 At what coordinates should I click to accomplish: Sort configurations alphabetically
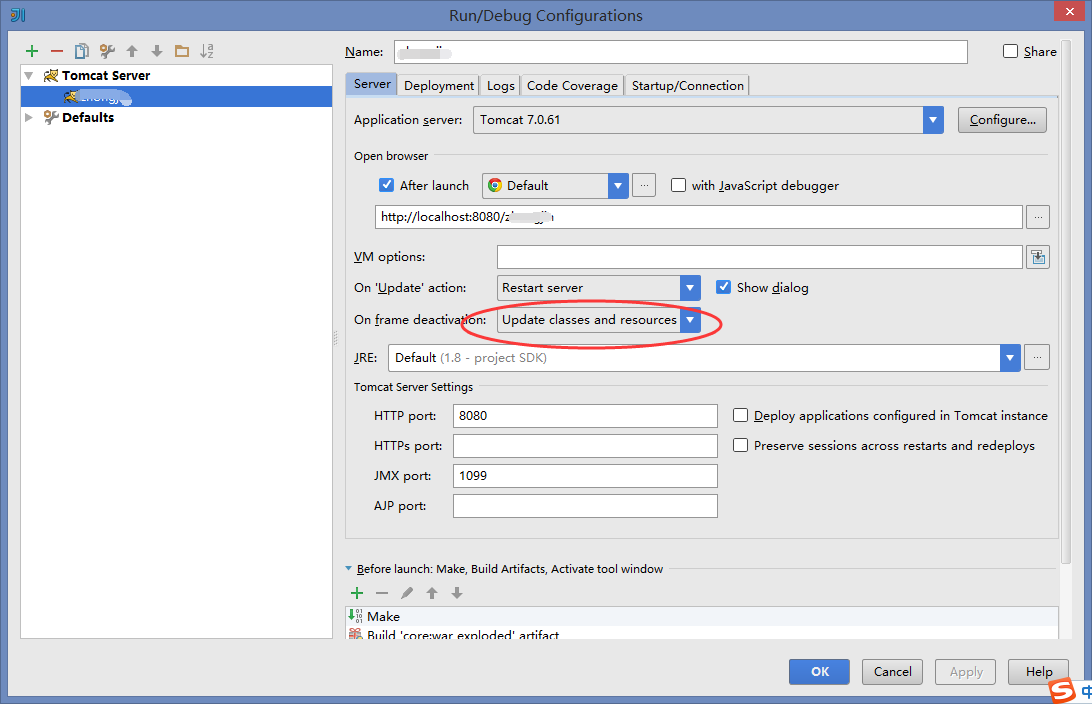[207, 51]
